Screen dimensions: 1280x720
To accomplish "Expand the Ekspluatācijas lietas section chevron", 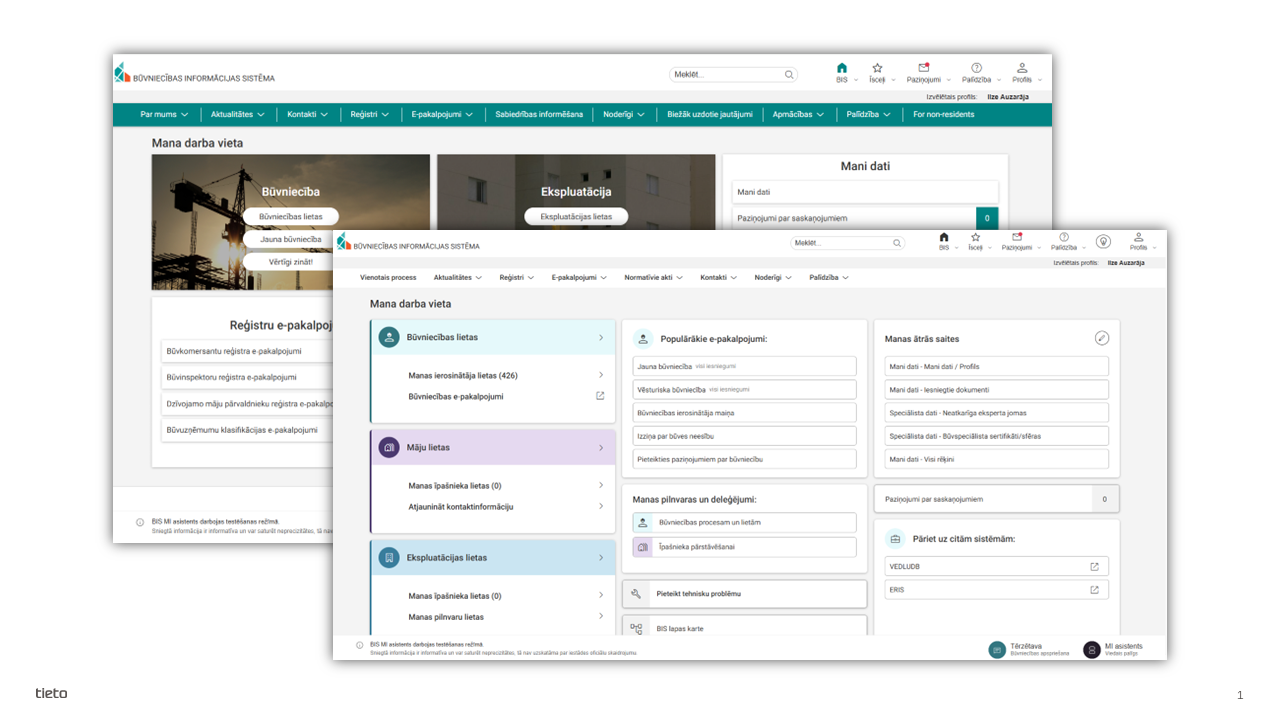I will click(600, 558).
